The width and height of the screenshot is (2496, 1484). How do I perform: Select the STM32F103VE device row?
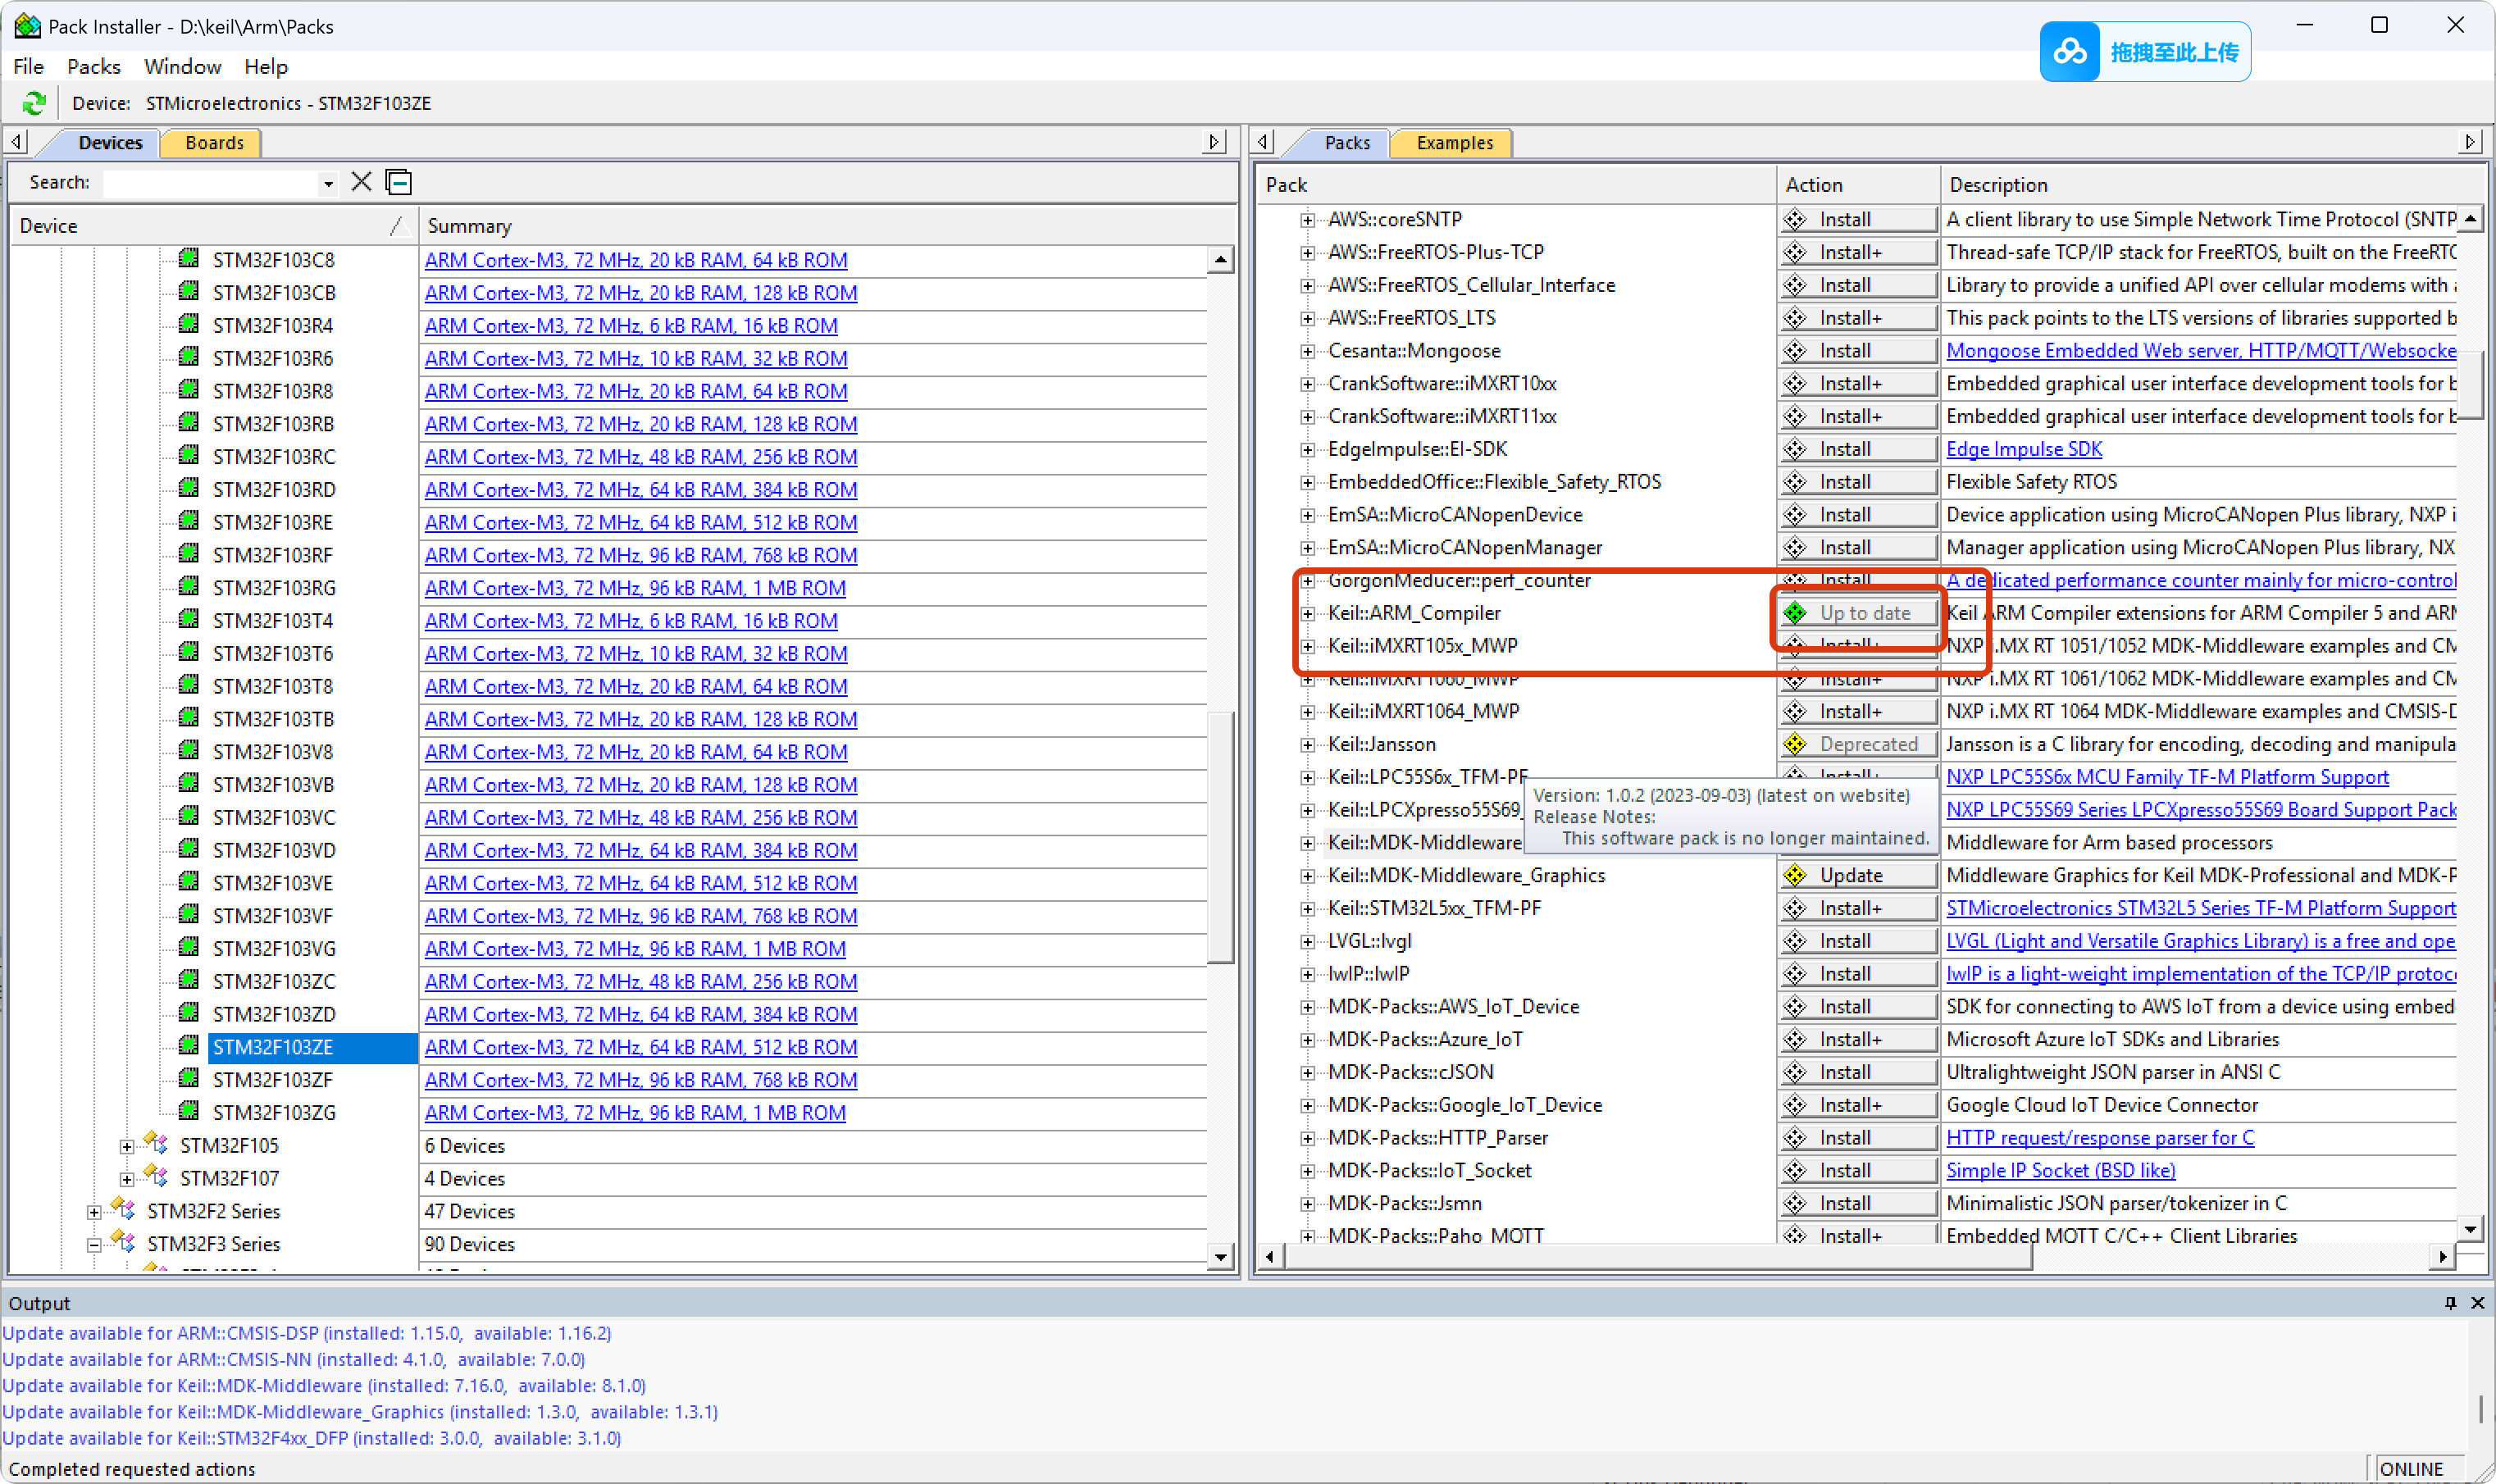273,883
